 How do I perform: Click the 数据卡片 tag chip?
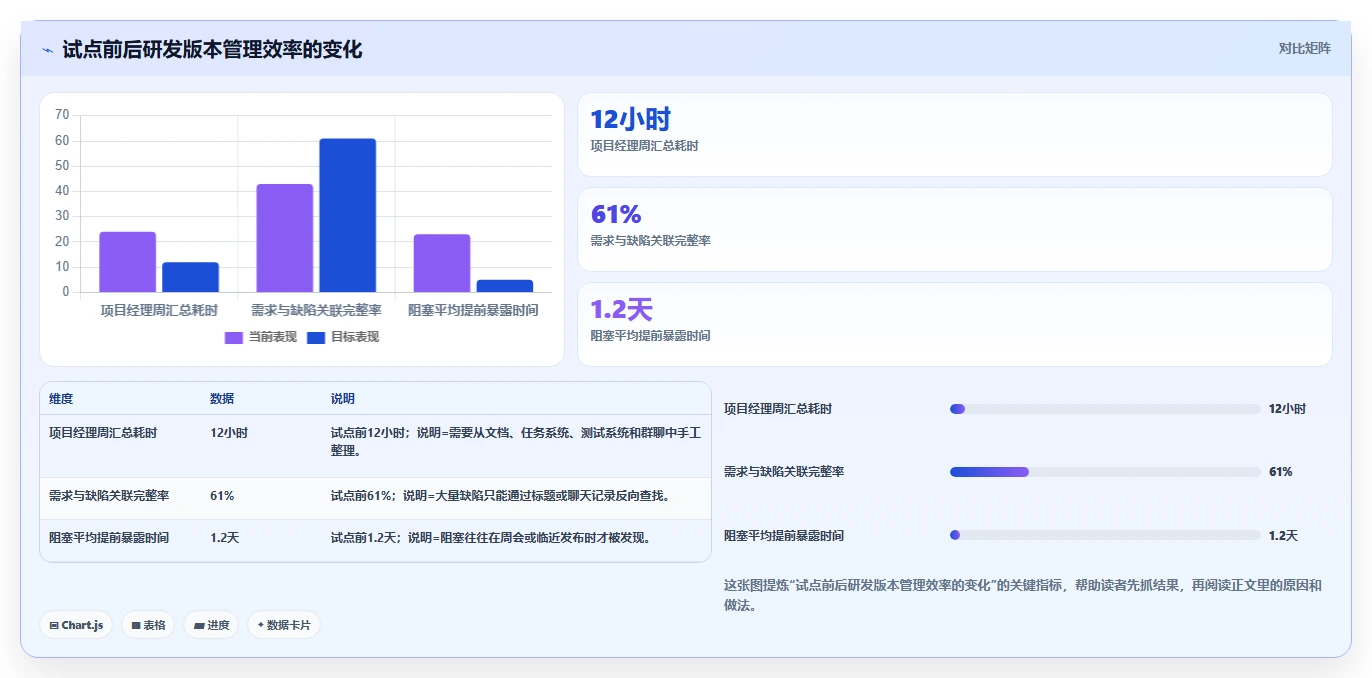click(x=284, y=625)
